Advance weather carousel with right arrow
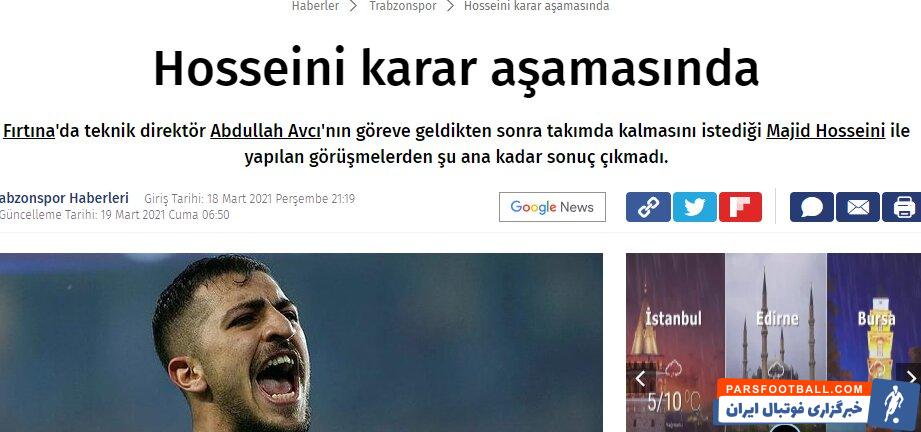Viewport: 921px width, 432px height. [910, 376]
